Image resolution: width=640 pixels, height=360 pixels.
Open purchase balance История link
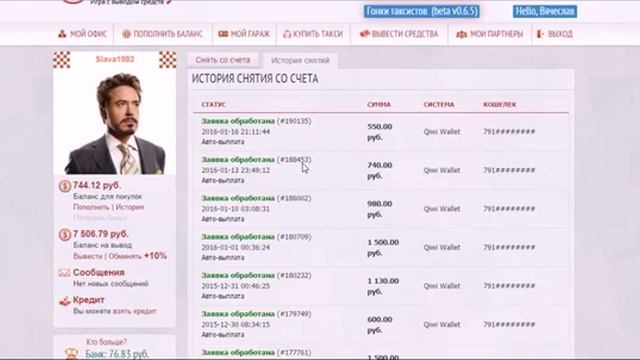point(130,207)
